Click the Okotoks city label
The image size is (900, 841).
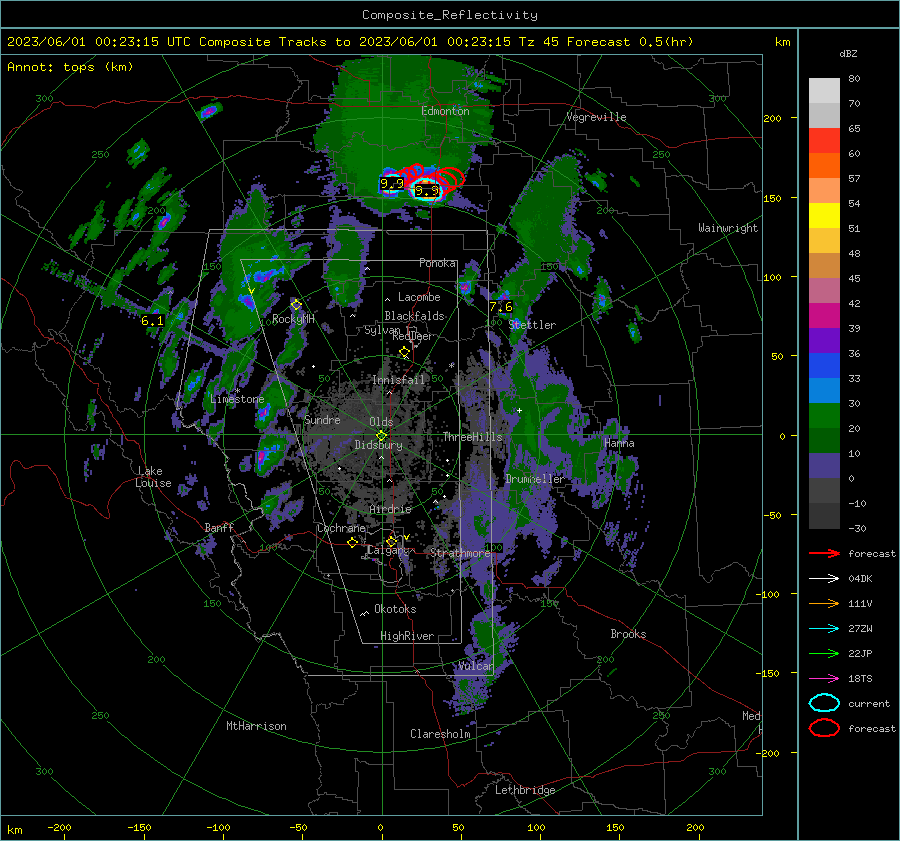point(395,609)
